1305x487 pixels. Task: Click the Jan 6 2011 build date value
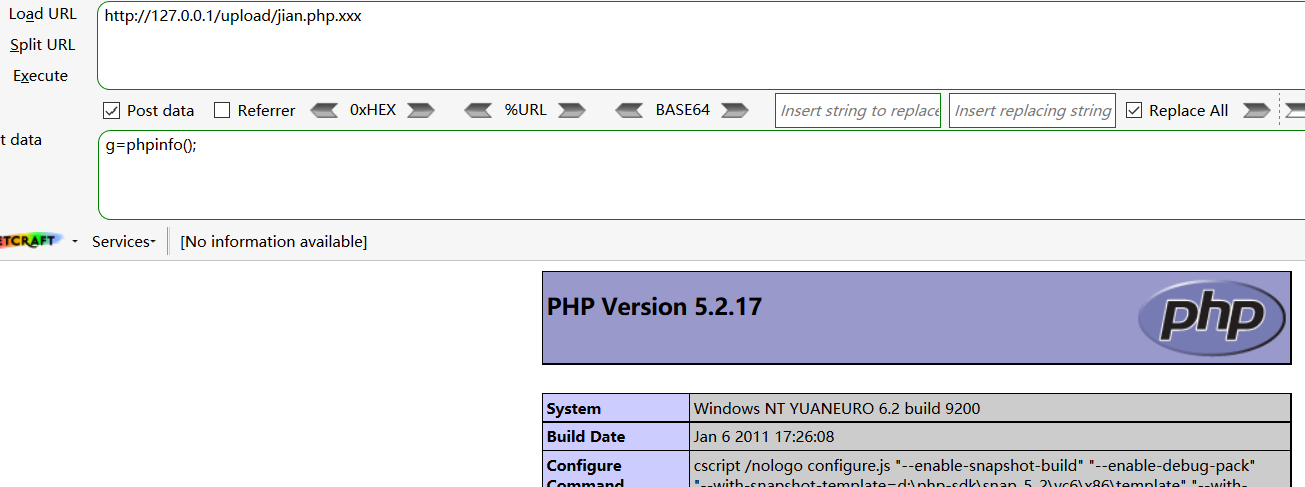click(764, 437)
